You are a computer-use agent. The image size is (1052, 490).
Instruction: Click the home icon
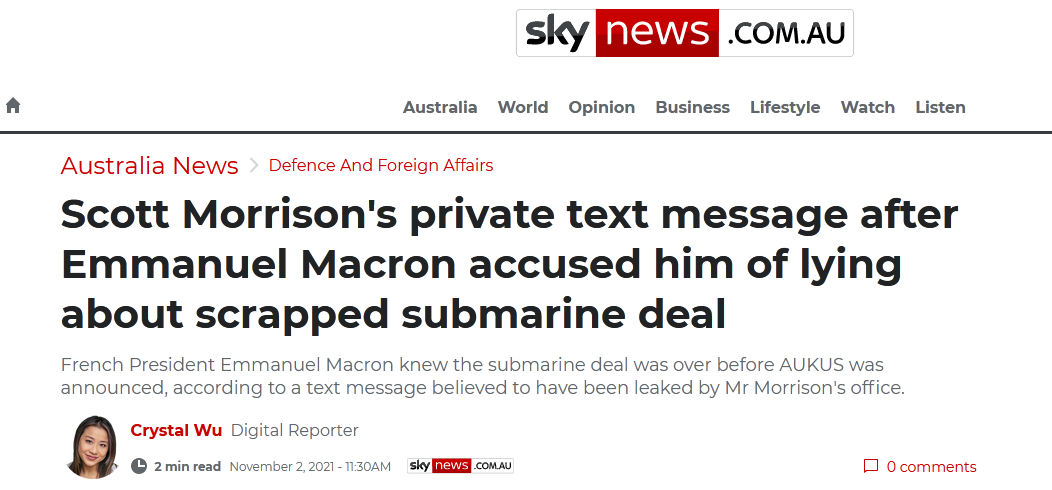tap(13, 106)
